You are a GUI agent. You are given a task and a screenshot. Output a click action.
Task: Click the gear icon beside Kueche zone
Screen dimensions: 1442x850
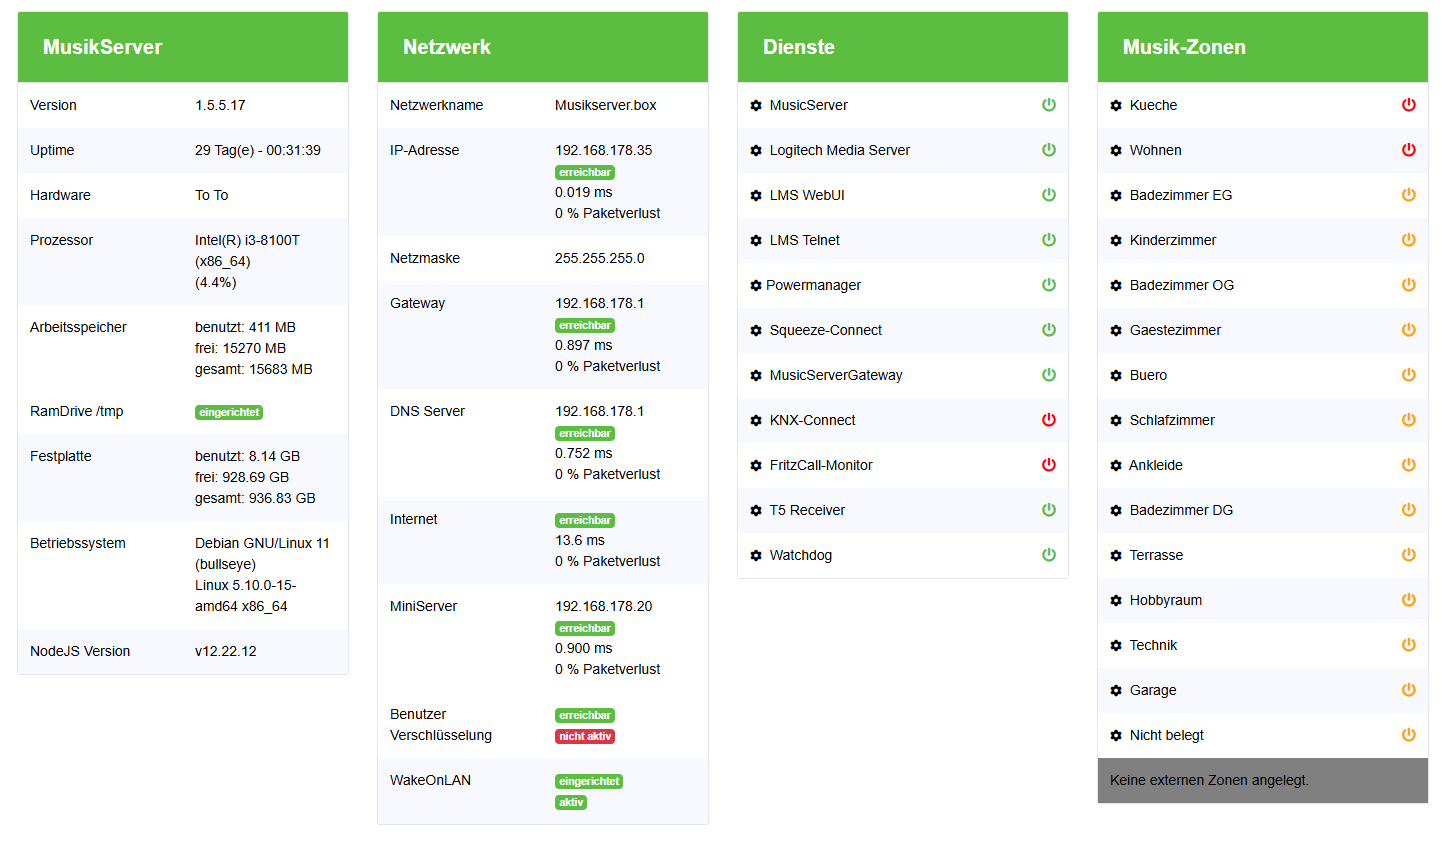[1116, 105]
